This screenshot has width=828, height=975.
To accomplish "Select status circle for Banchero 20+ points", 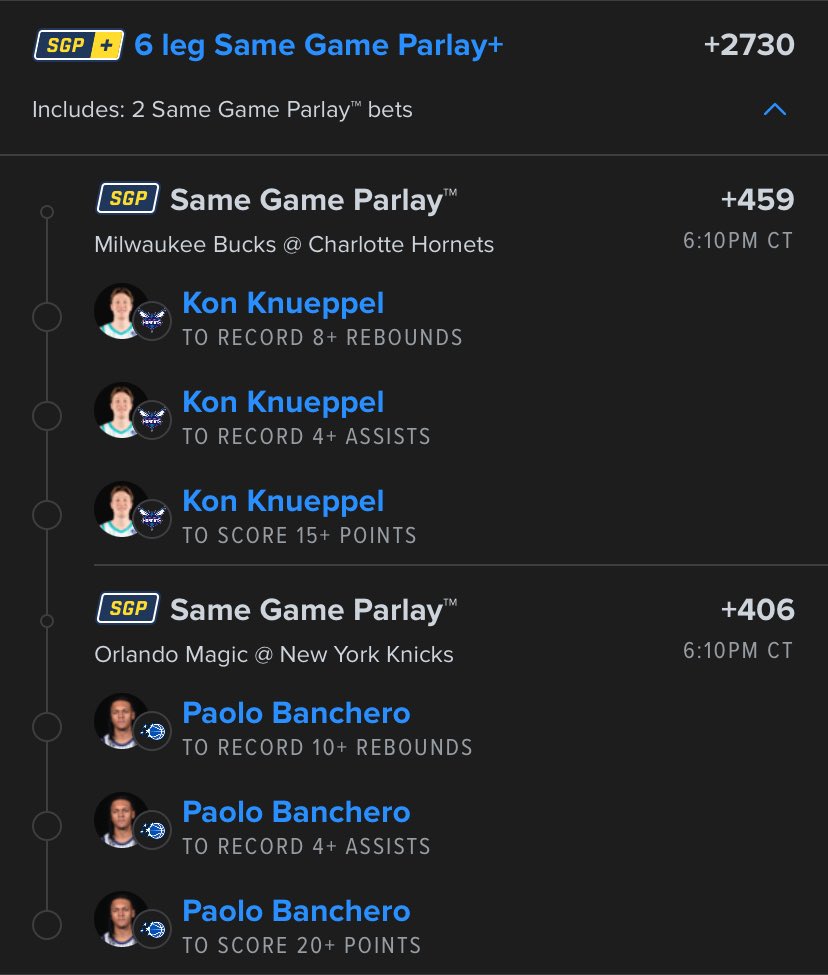I will (47, 925).
